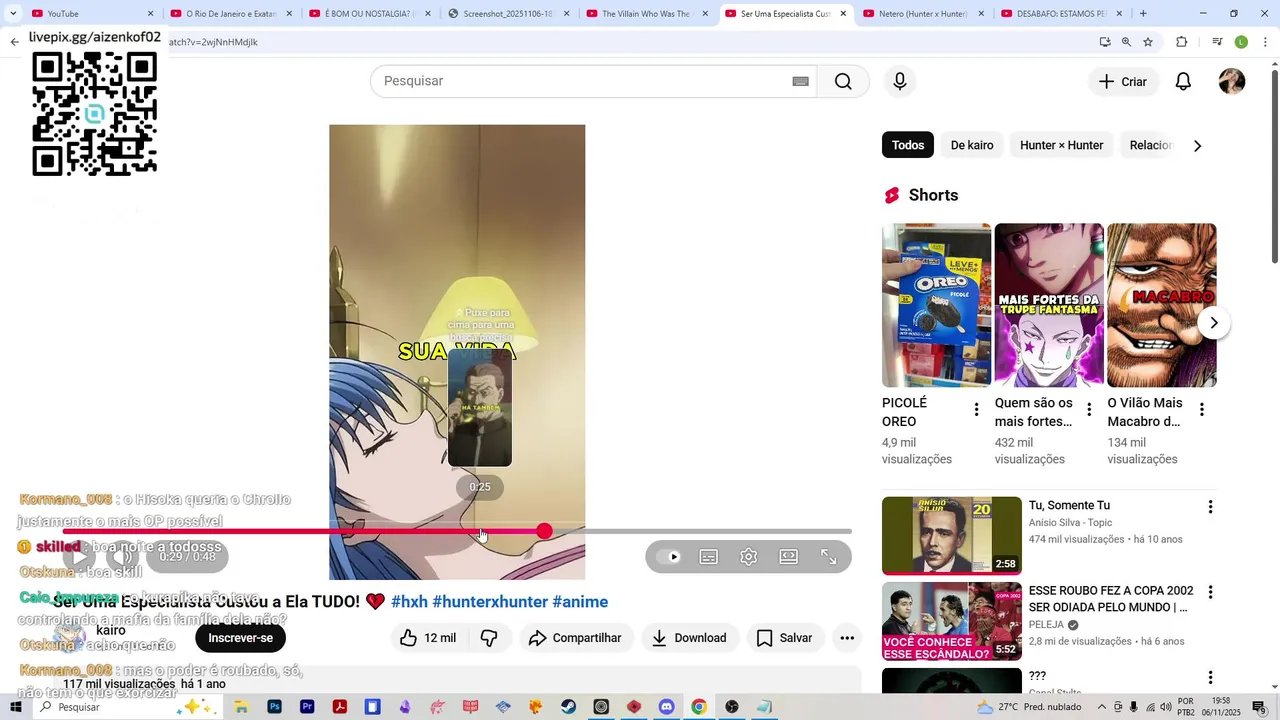The height and width of the screenshot is (720, 1280).
Task: Select the De kairo filter chip
Action: (x=972, y=145)
